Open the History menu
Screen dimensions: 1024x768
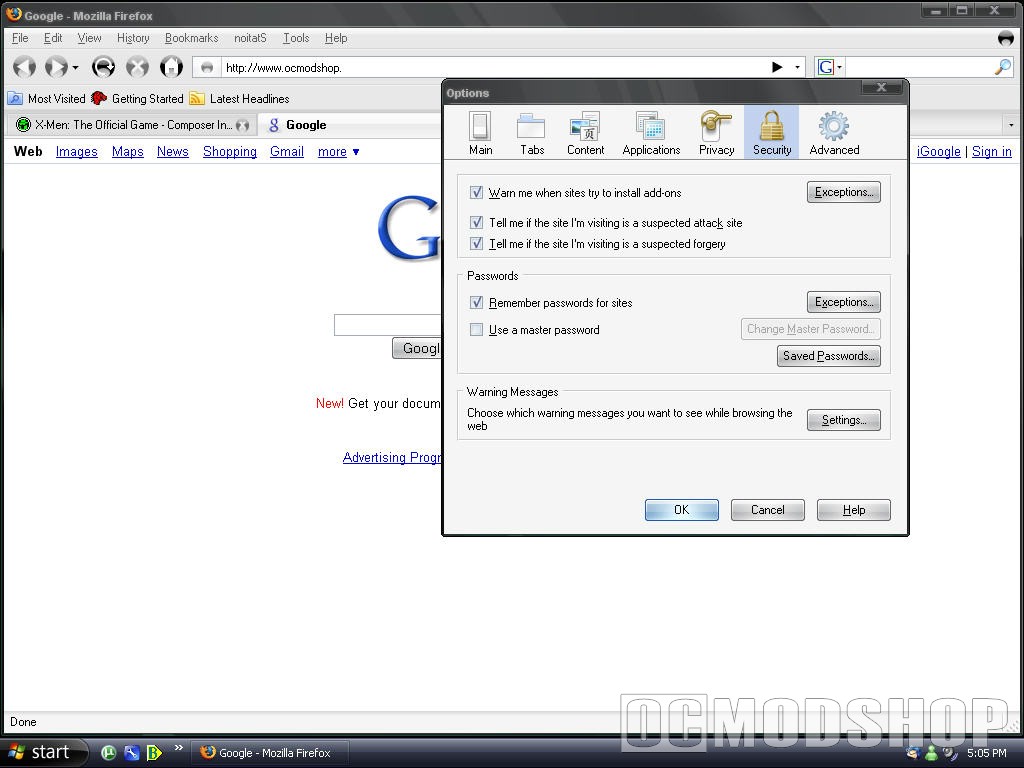click(x=133, y=38)
